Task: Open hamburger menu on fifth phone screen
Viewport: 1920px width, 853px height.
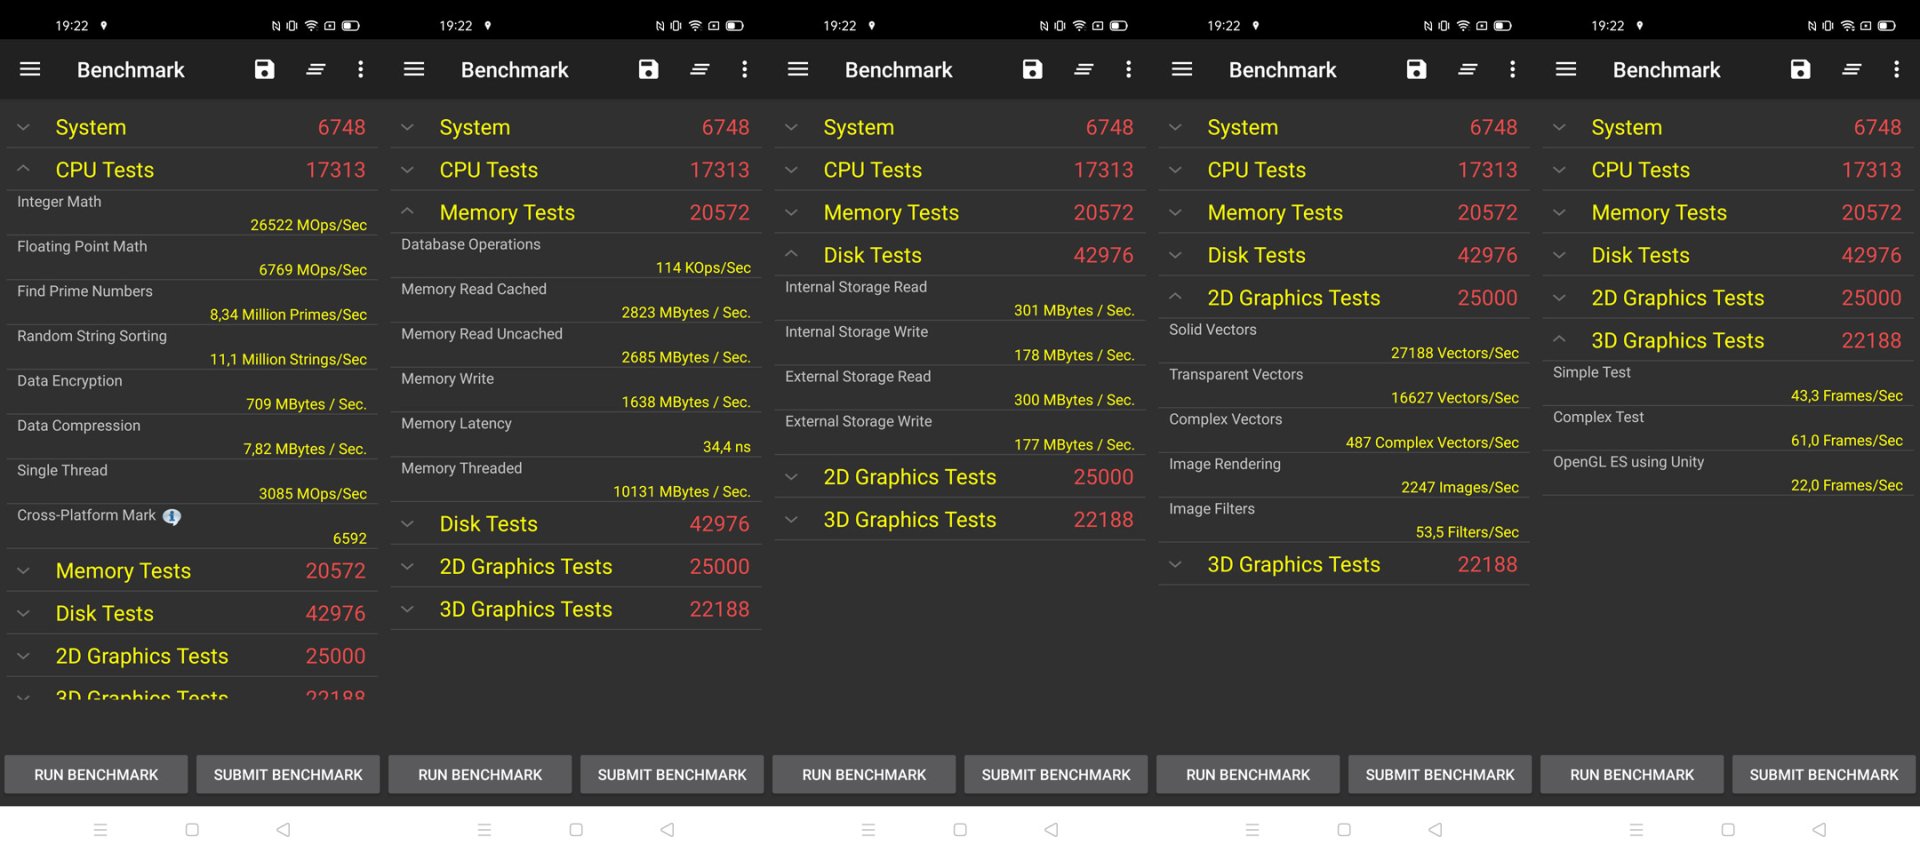Action: click(x=1566, y=69)
